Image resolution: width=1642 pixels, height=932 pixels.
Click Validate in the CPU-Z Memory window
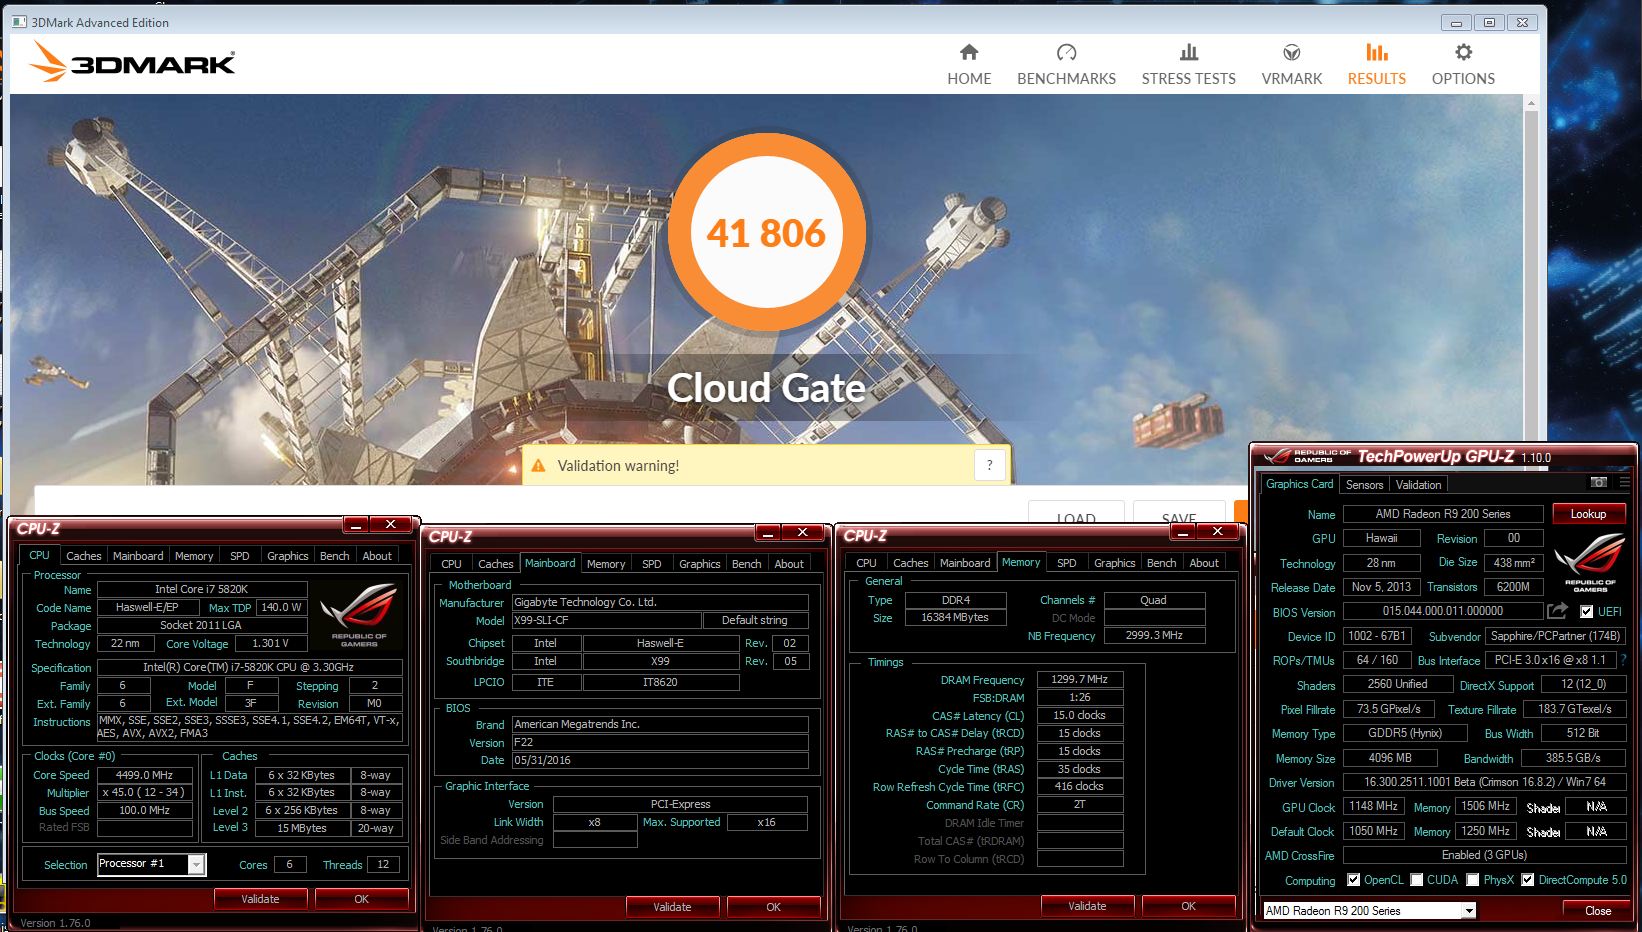click(1087, 906)
